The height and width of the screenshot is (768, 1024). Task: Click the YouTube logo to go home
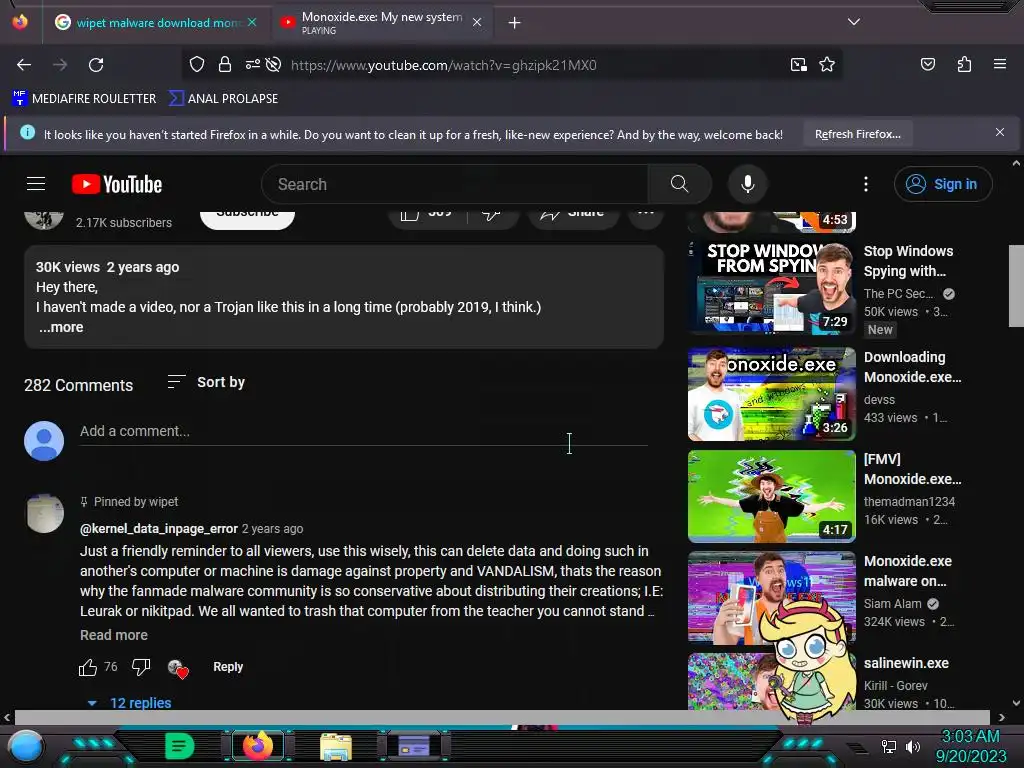[x=117, y=184]
